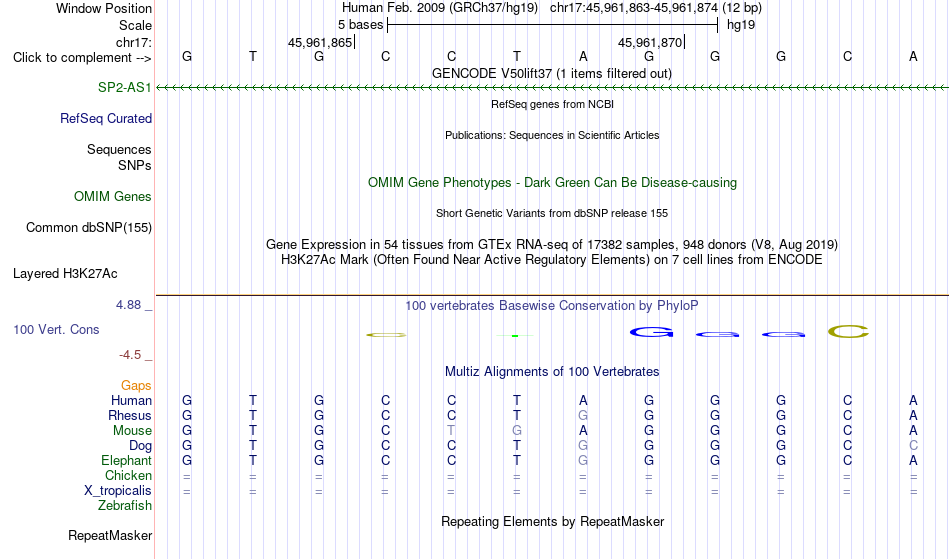Click the 'chr17:' ruler label
950x559 pixels.
[134, 43]
